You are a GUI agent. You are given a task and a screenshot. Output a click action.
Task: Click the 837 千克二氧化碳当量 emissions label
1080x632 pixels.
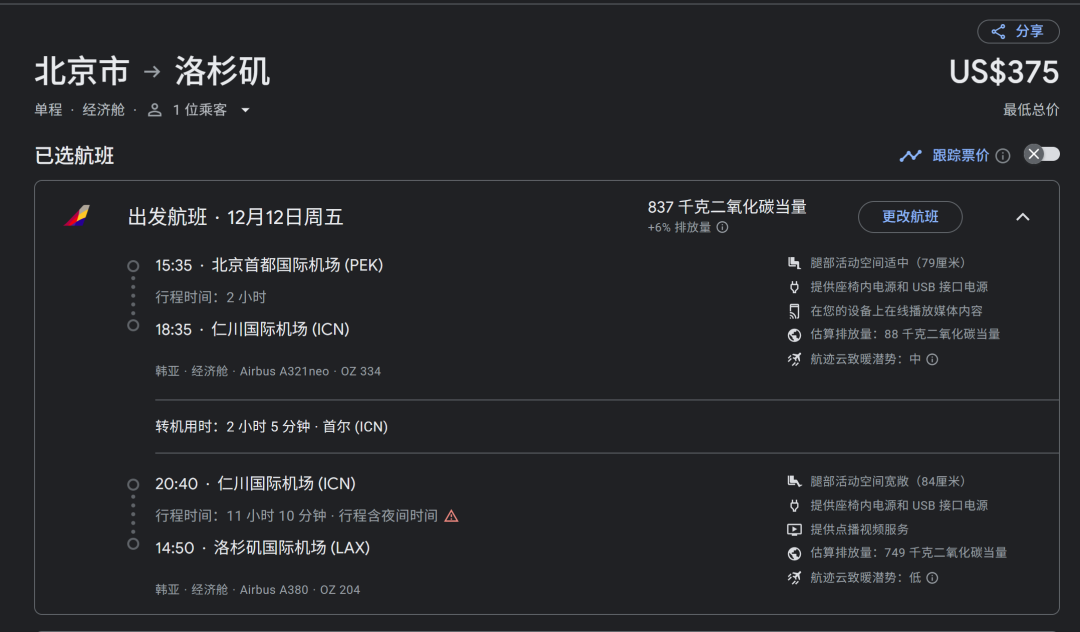click(727, 207)
